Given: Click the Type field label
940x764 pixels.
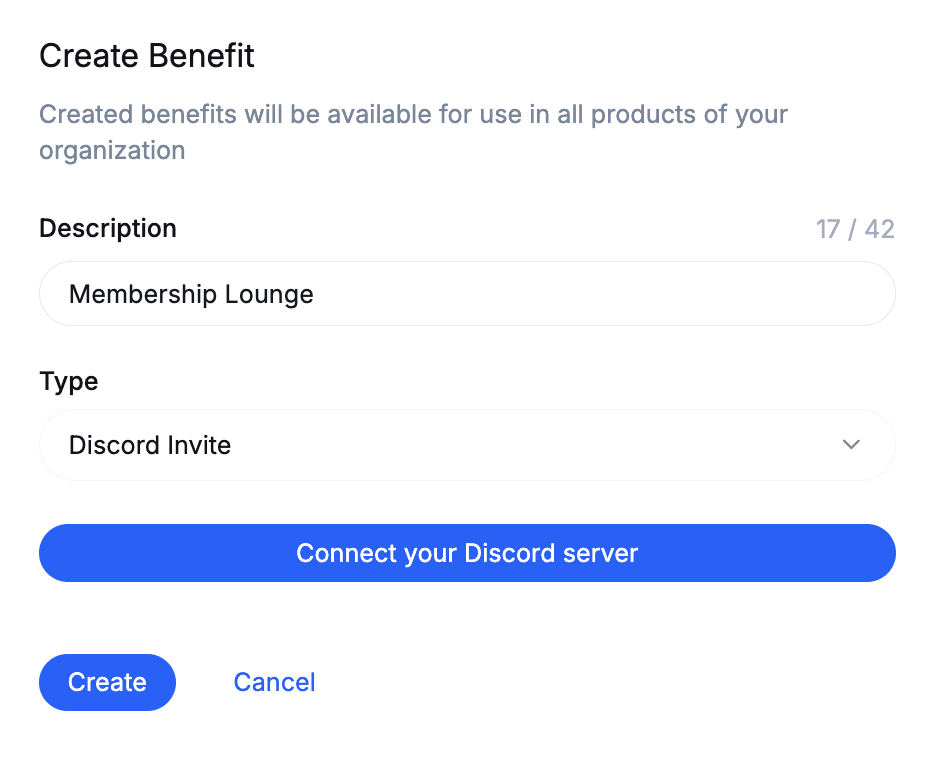Looking at the screenshot, I should click(68, 382).
